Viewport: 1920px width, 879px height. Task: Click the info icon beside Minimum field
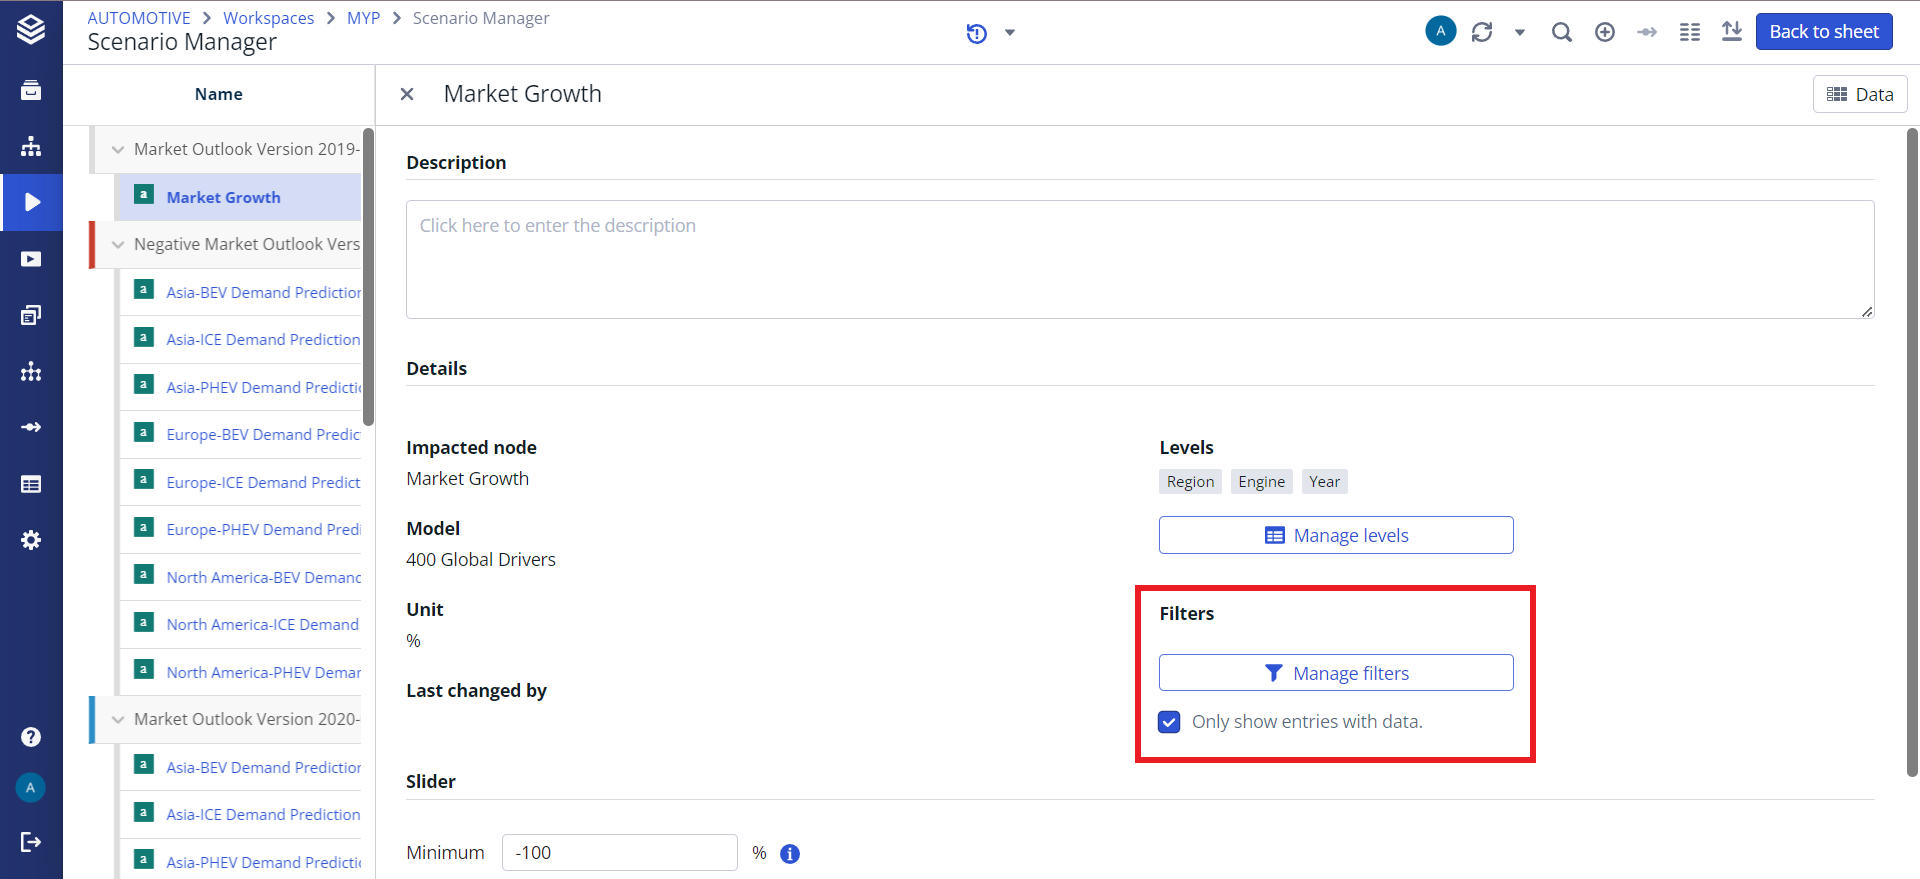pyautogui.click(x=790, y=854)
